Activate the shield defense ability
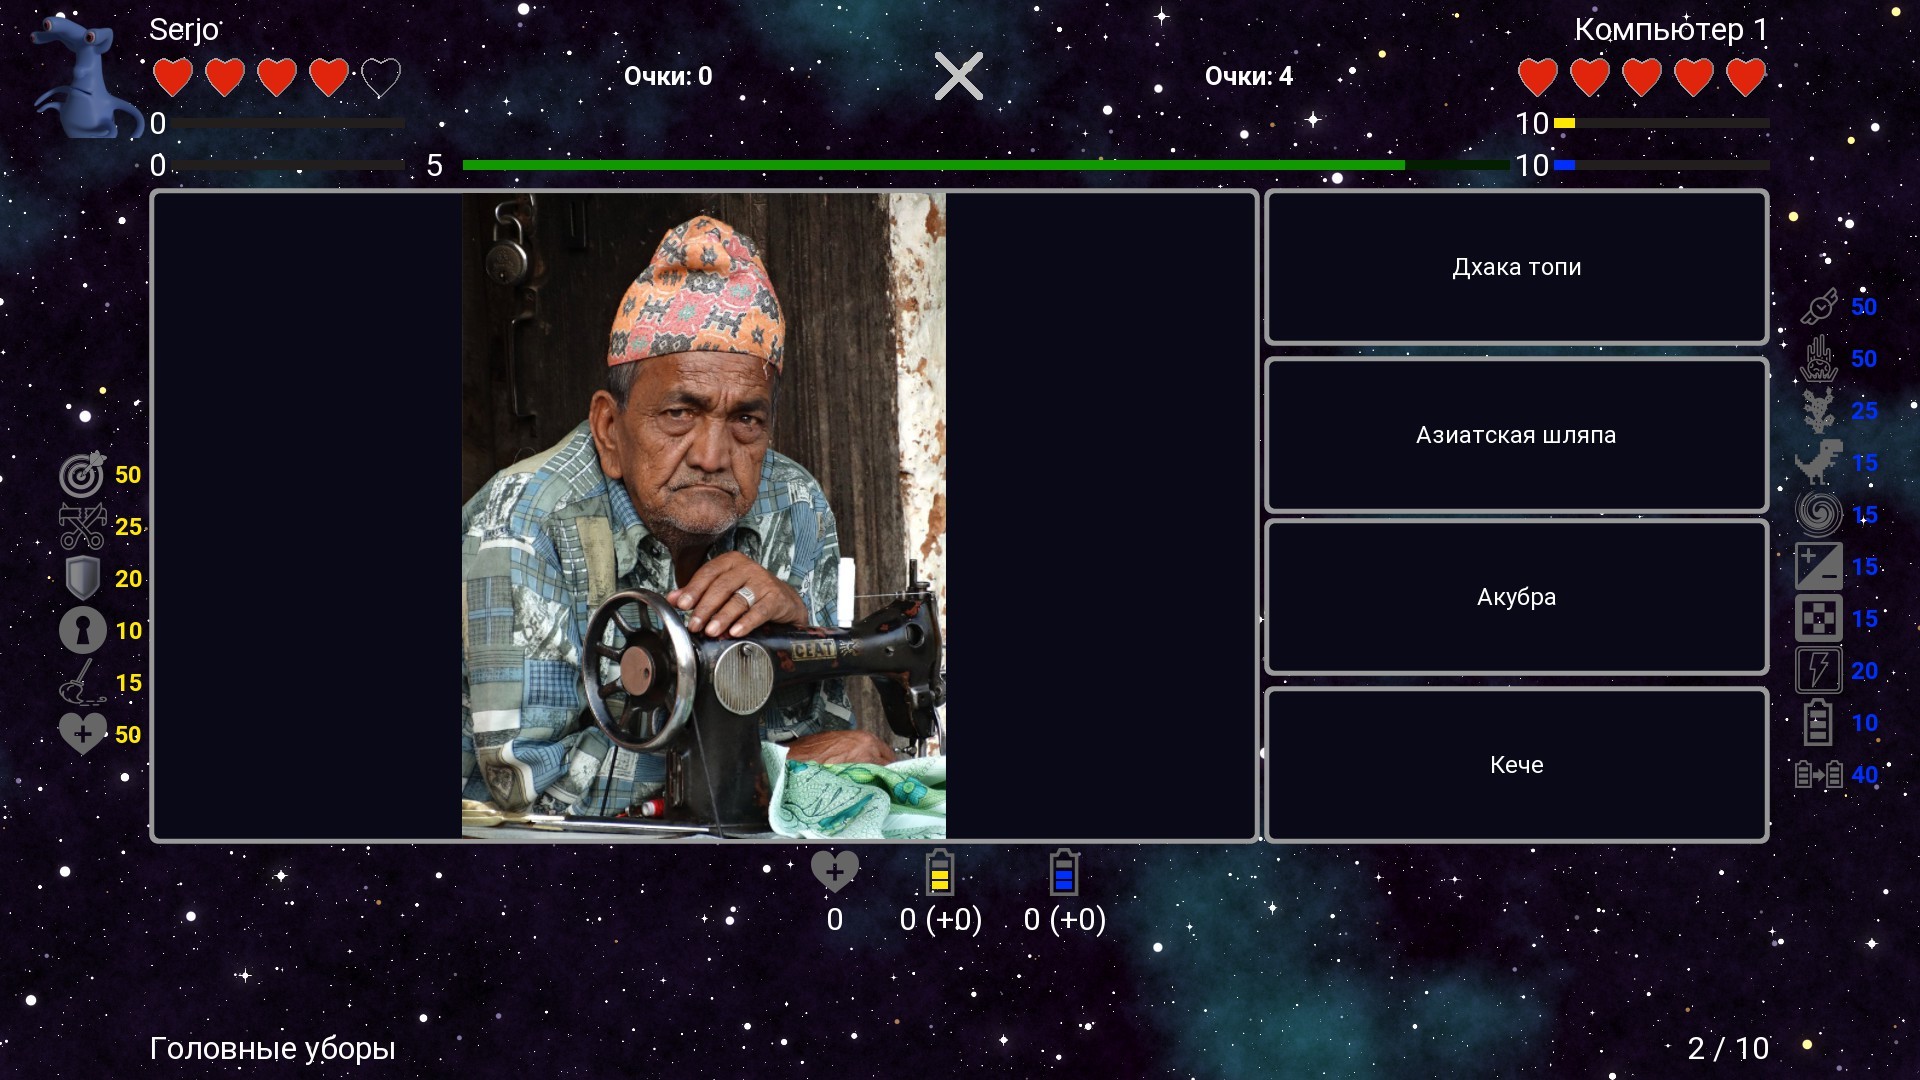The image size is (1920, 1080). pyautogui.click(x=82, y=579)
